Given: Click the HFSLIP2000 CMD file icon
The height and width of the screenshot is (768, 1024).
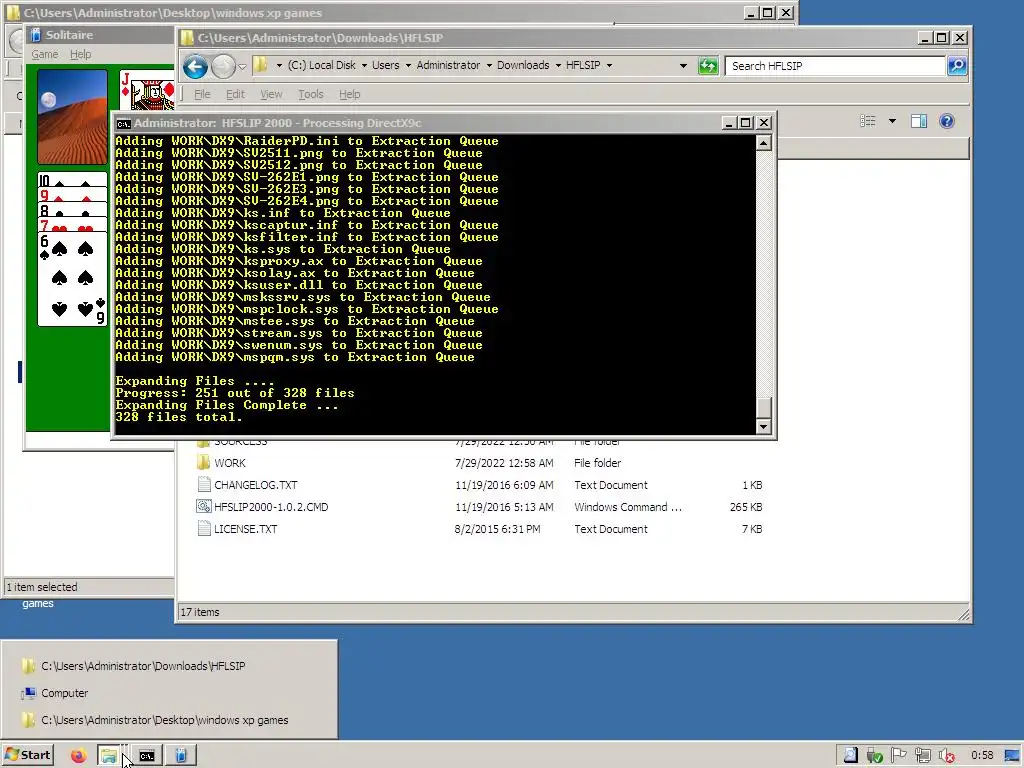Looking at the screenshot, I should [204, 506].
